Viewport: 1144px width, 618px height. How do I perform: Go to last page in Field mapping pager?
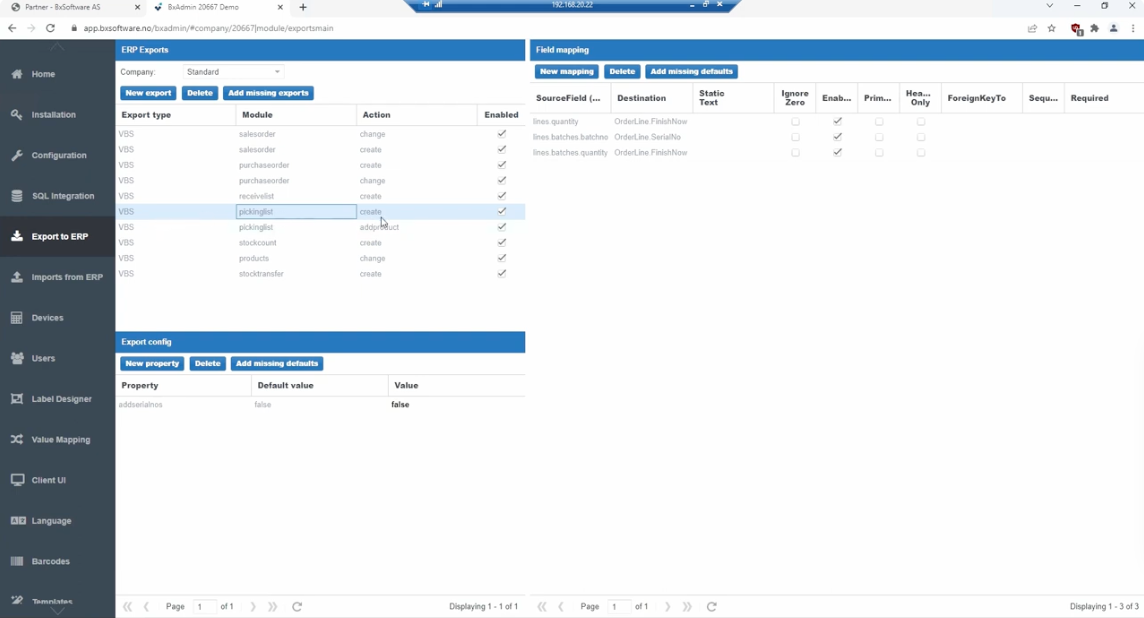click(x=687, y=606)
